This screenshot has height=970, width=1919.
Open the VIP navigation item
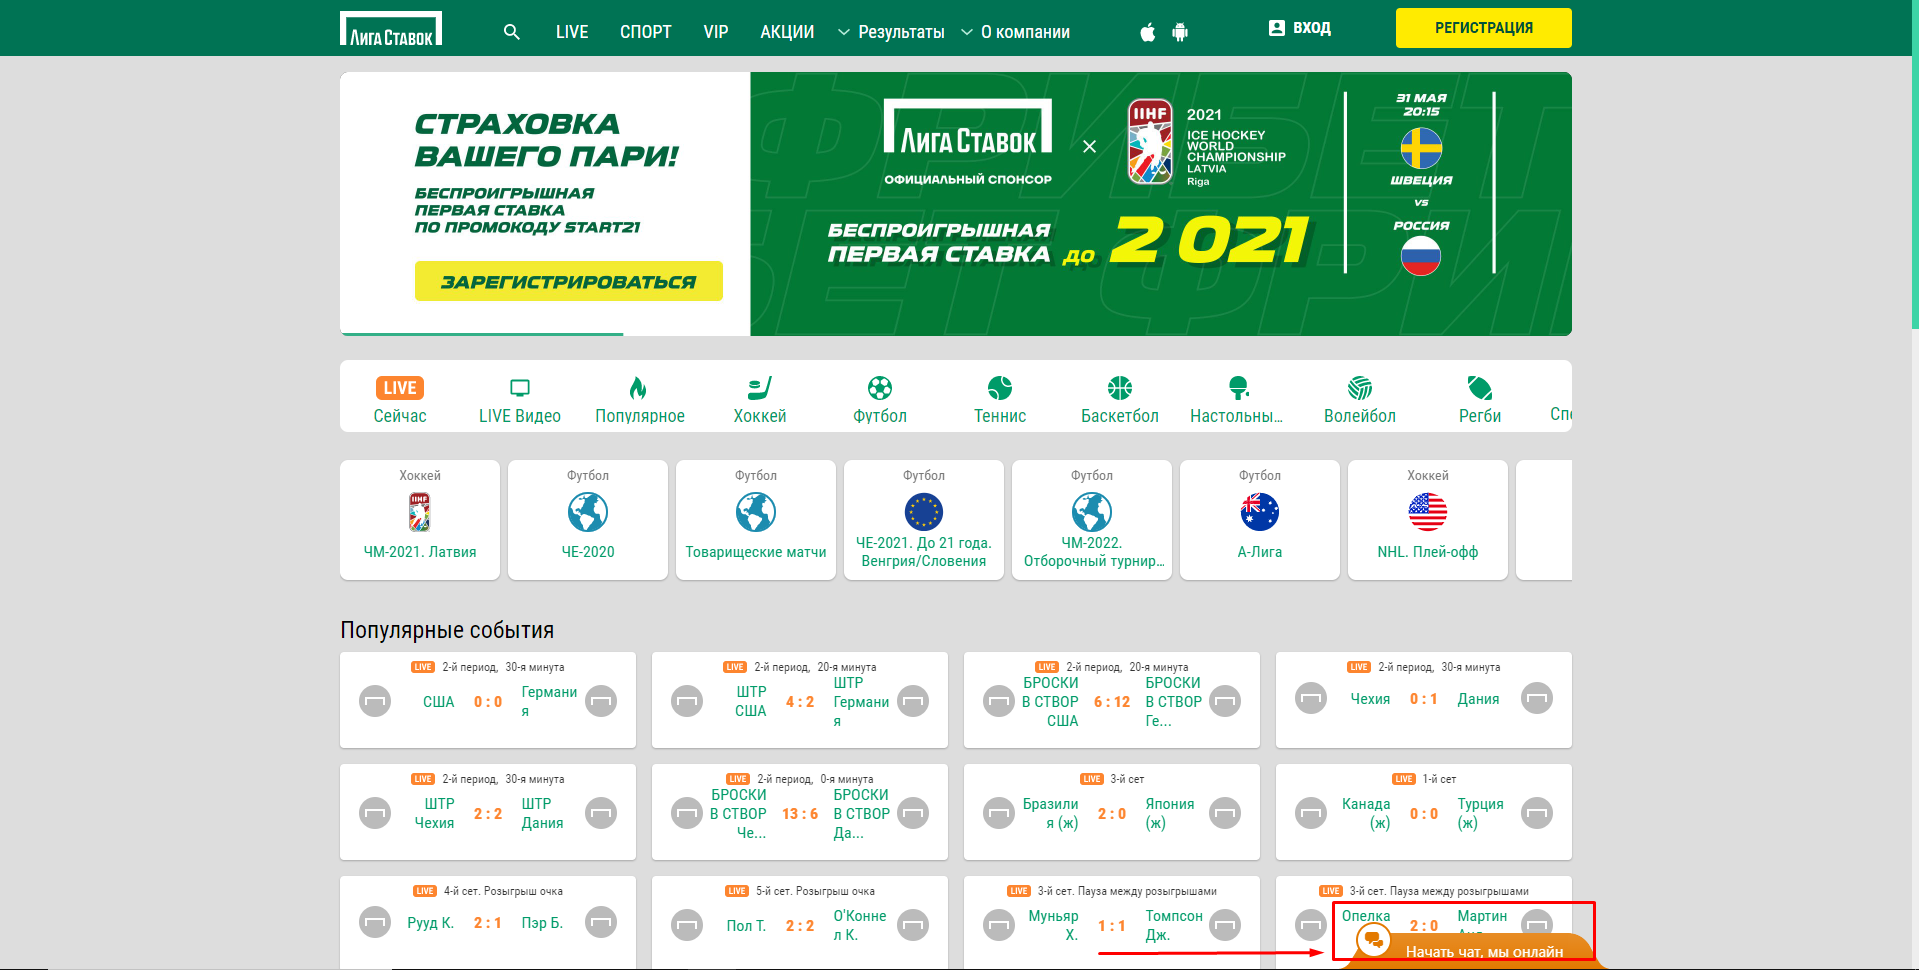tap(716, 32)
